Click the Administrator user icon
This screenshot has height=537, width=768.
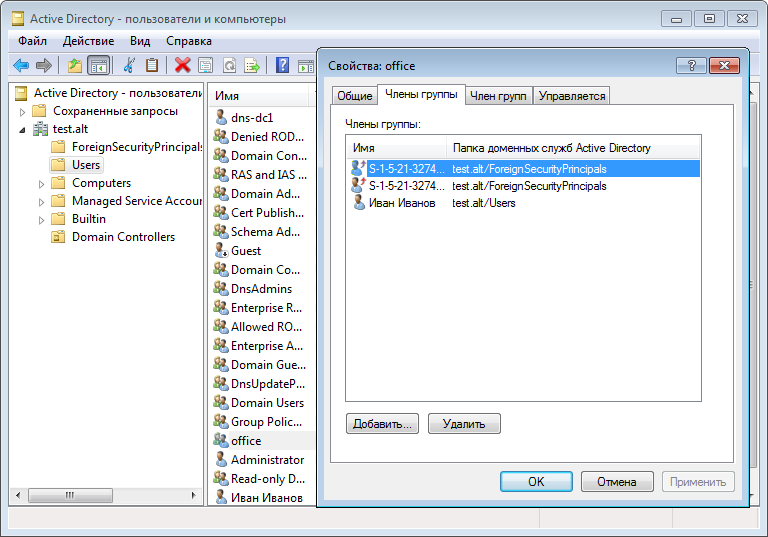coord(221,460)
